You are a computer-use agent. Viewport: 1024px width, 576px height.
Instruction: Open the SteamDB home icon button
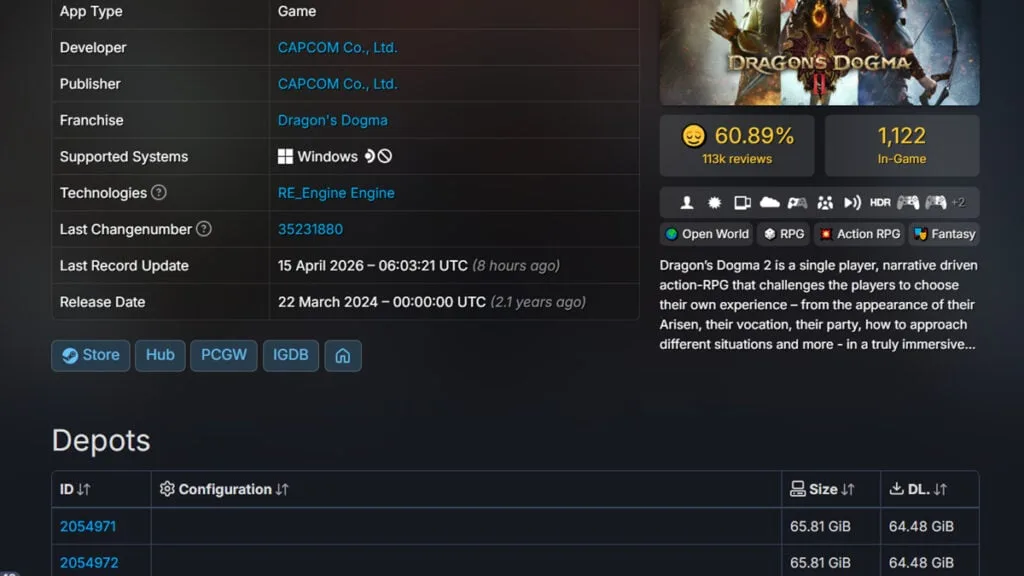343,355
